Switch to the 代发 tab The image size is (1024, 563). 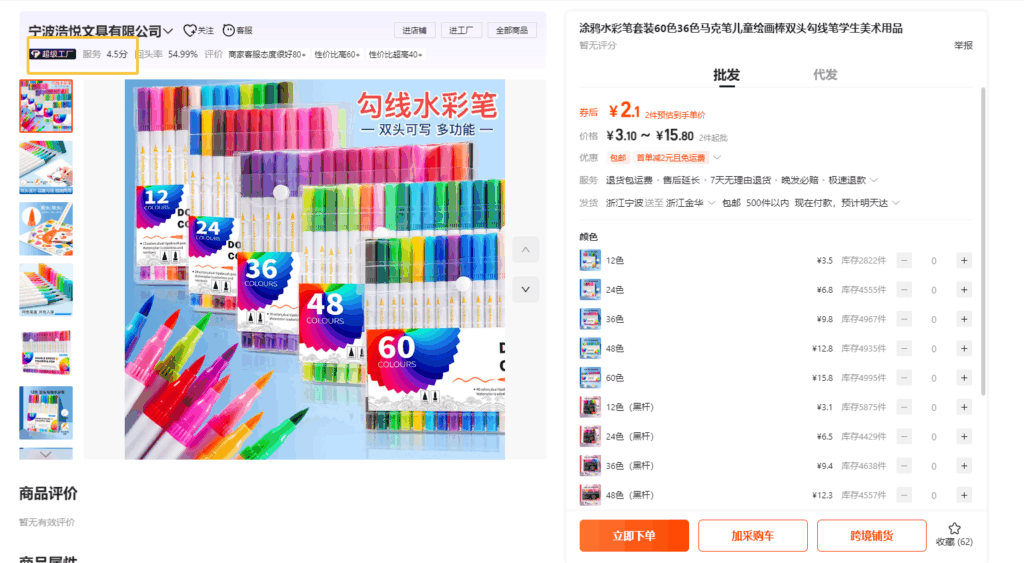coord(825,75)
